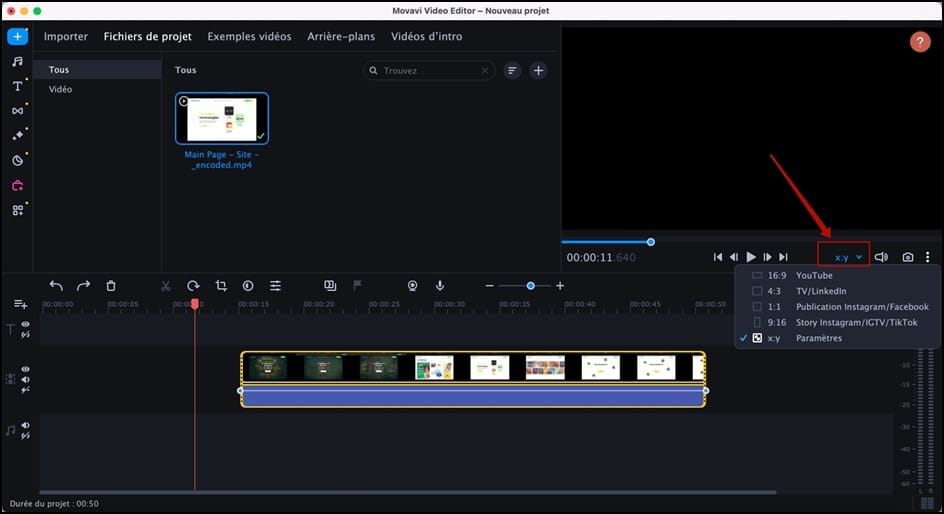Click the scissors split tool
The image size is (944, 514).
click(166, 286)
